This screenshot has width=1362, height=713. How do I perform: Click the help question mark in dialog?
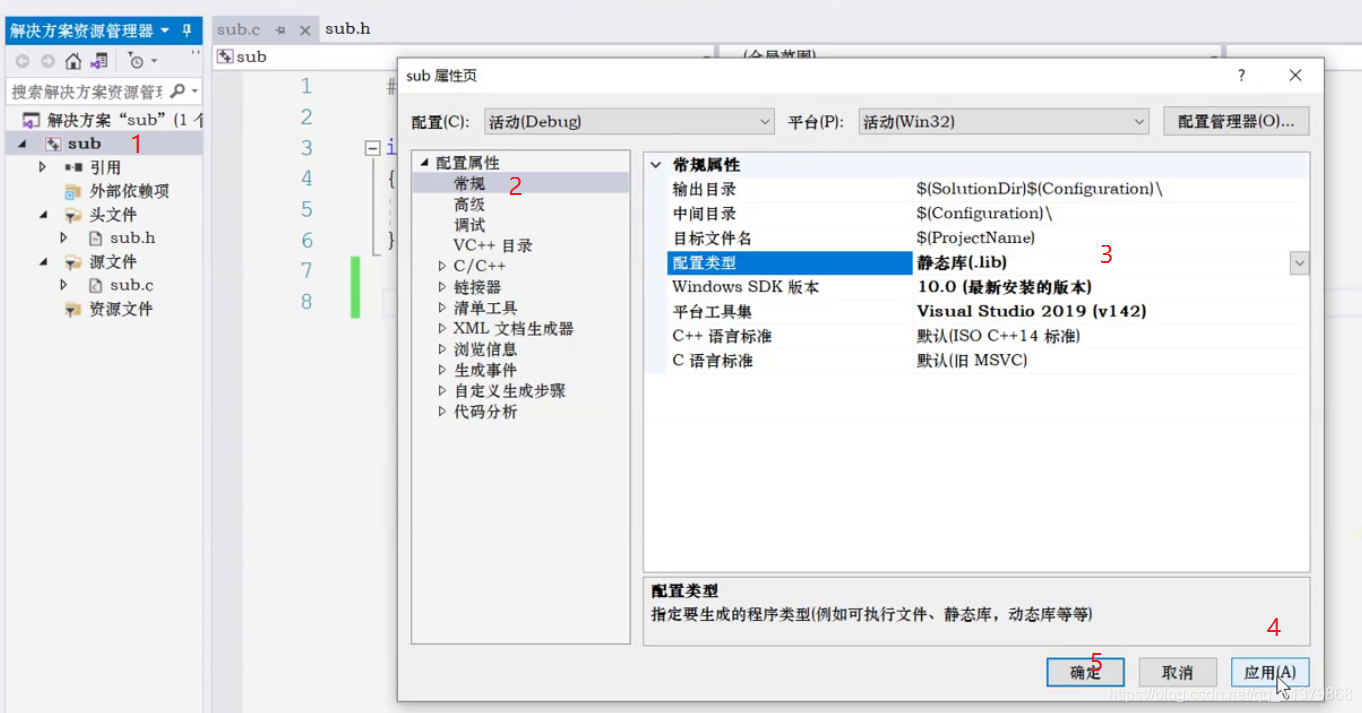click(1242, 75)
